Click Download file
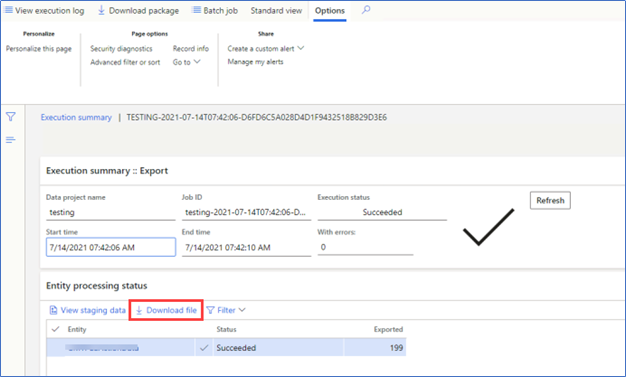 coord(166,310)
